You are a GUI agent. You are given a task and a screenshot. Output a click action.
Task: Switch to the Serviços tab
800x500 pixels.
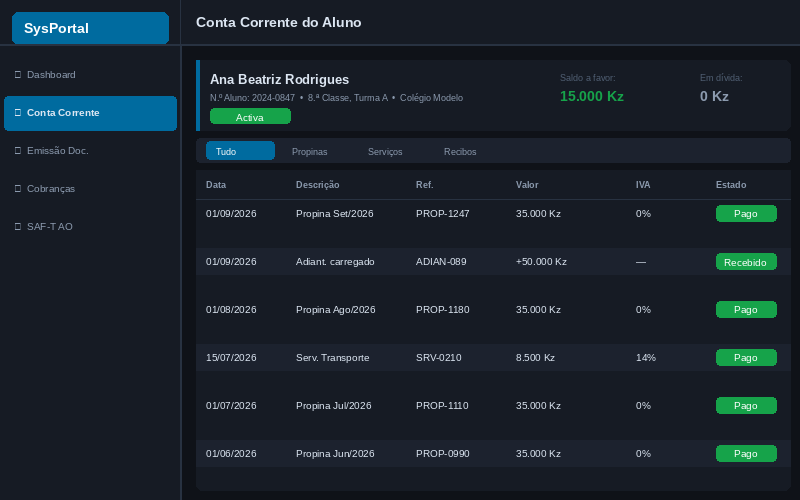point(385,152)
